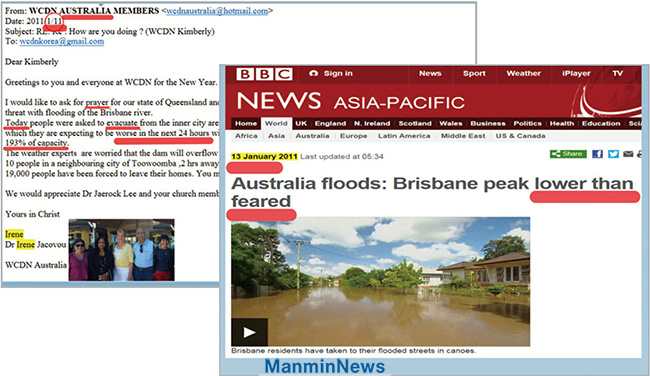The image size is (650, 376).
Task: Open the Home tab in the news navigation
Action: tap(246, 124)
